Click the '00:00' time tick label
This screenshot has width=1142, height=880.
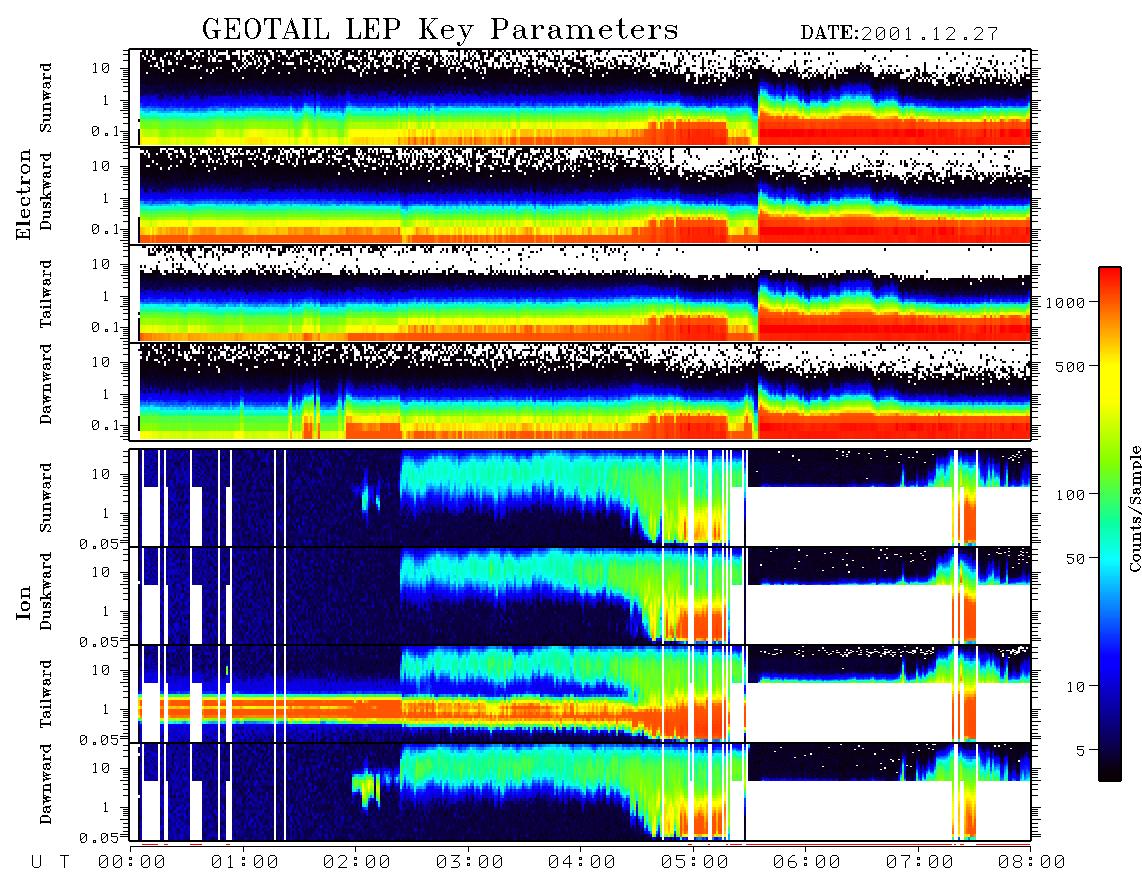pyautogui.click(x=132, y=863)
